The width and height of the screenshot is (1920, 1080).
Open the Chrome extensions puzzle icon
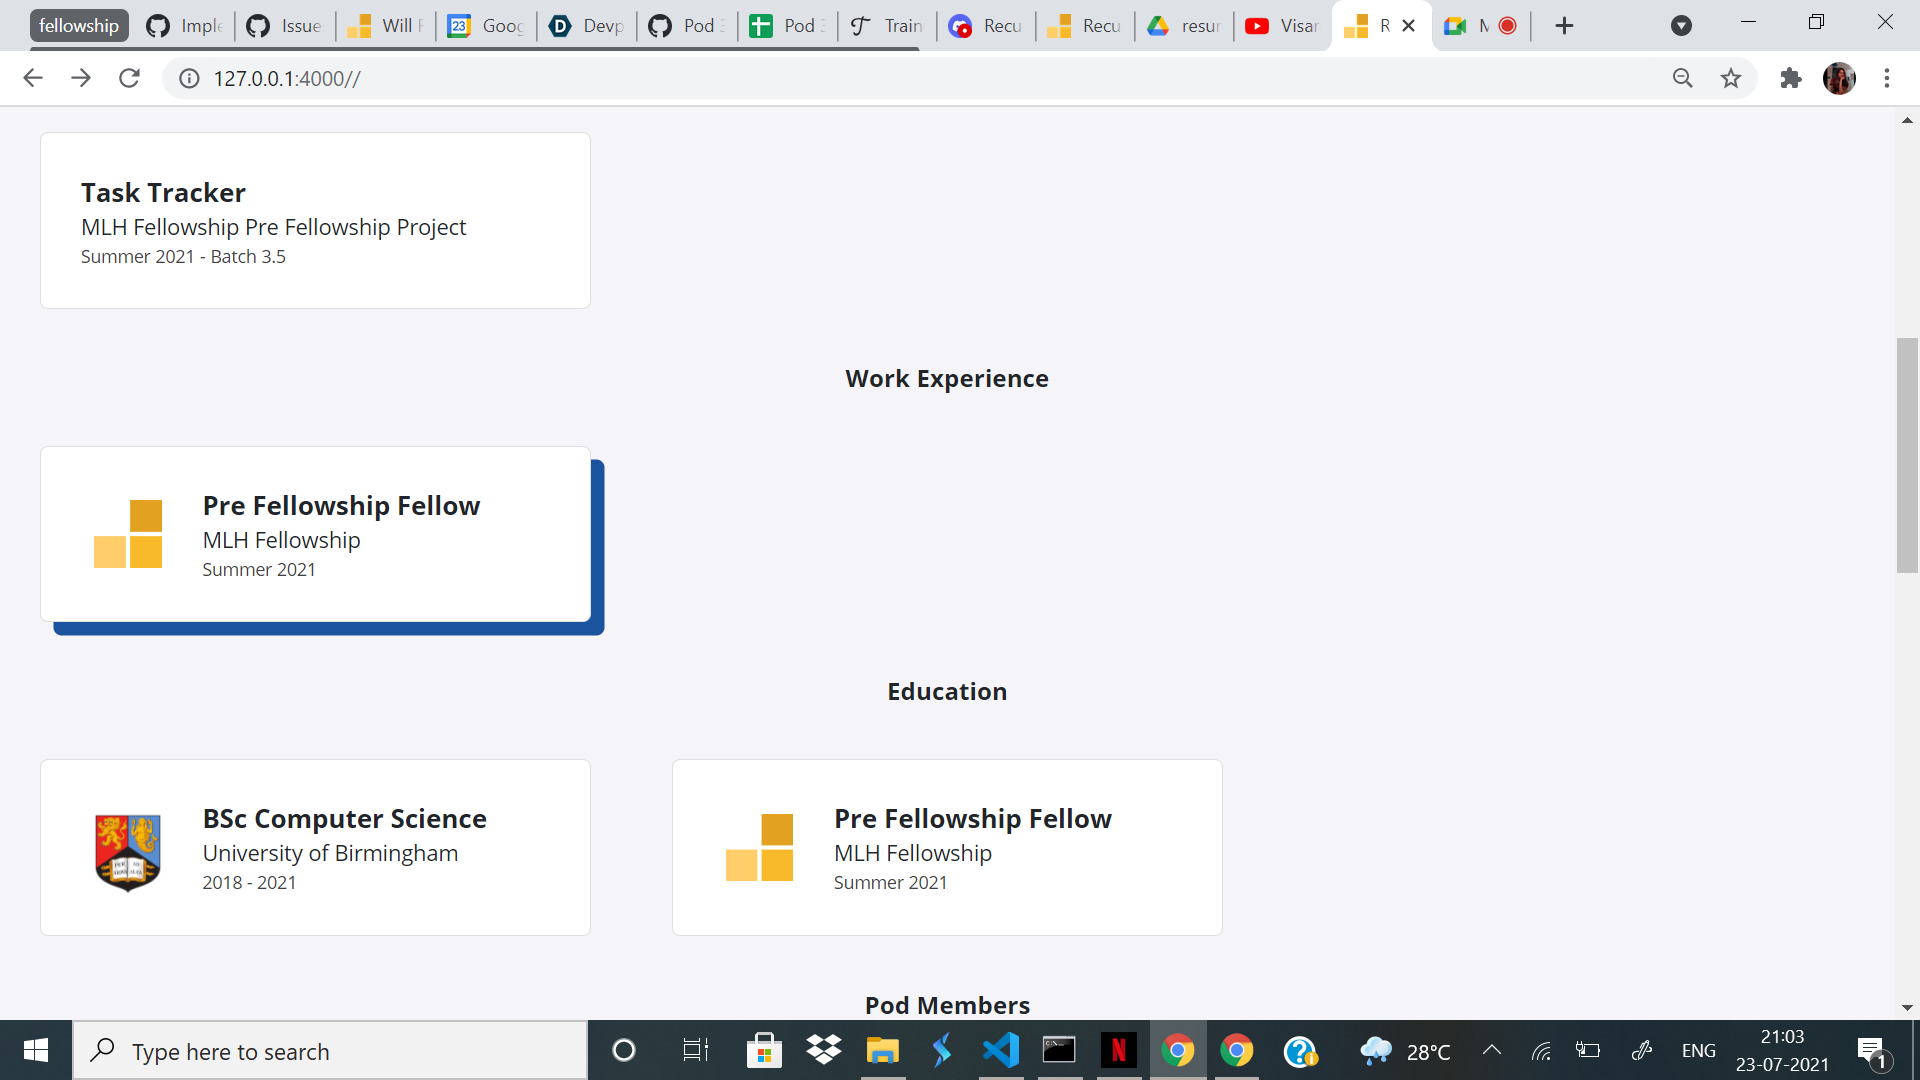tap(1790, 78)
